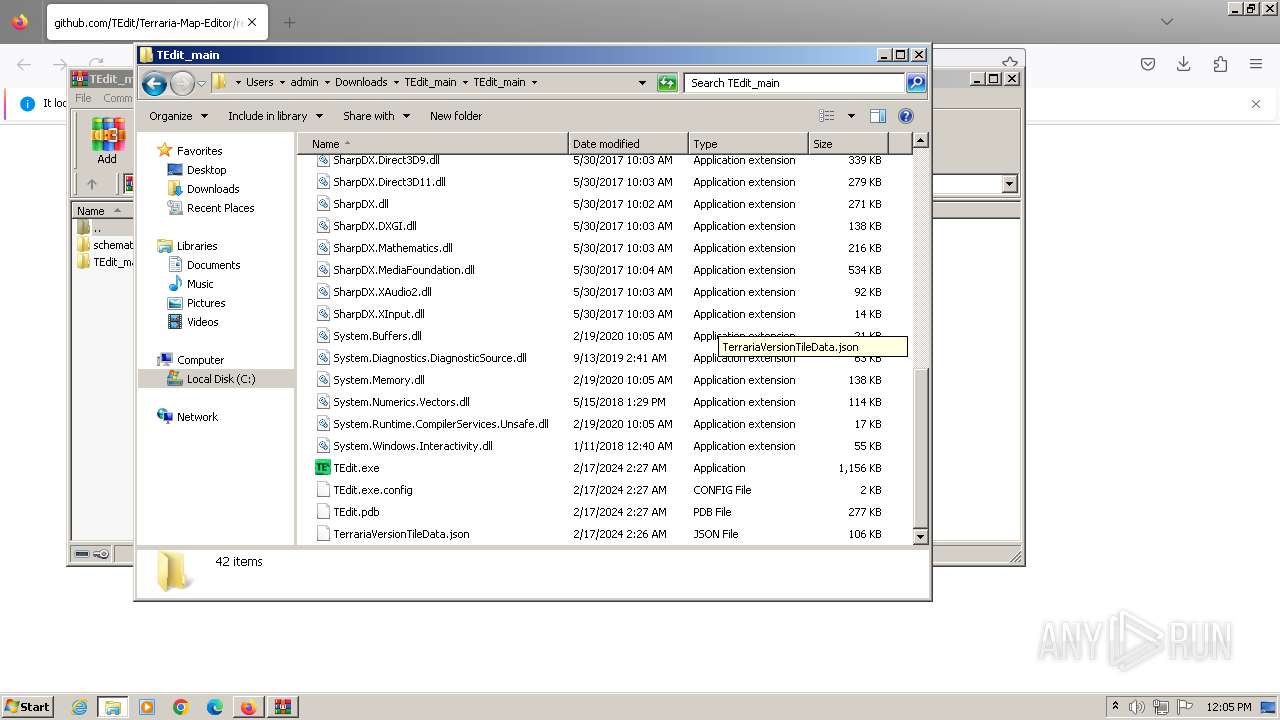Open the Organize dropdown menu
The height and width of the screenshot is (720, 1280).
[178, 116]
